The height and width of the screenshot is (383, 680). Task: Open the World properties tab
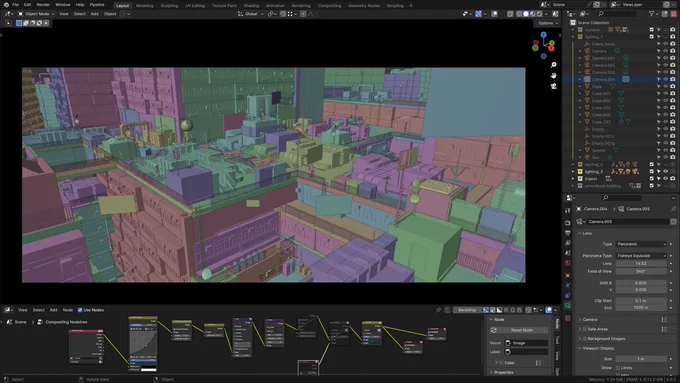click(568, 263)
